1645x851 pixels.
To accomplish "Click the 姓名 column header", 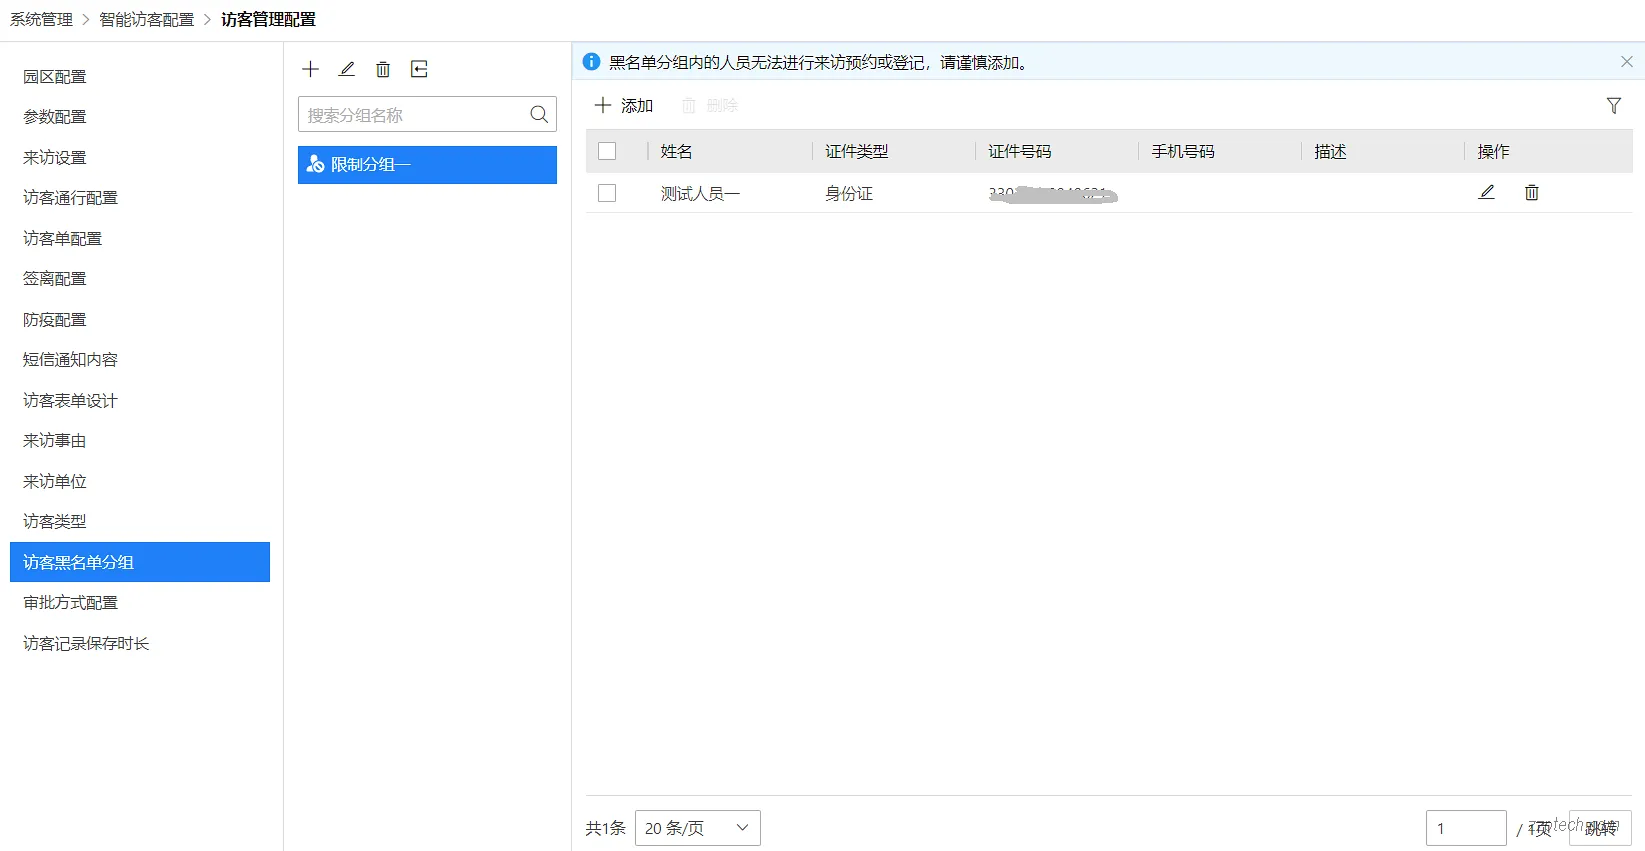I will tap(676, 151).
